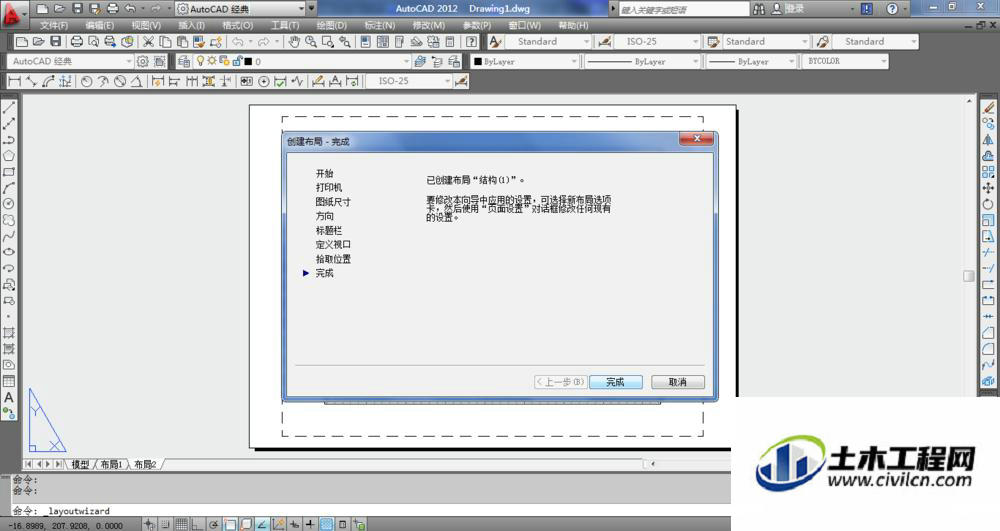Select the Multiline Text A tool

9,396
